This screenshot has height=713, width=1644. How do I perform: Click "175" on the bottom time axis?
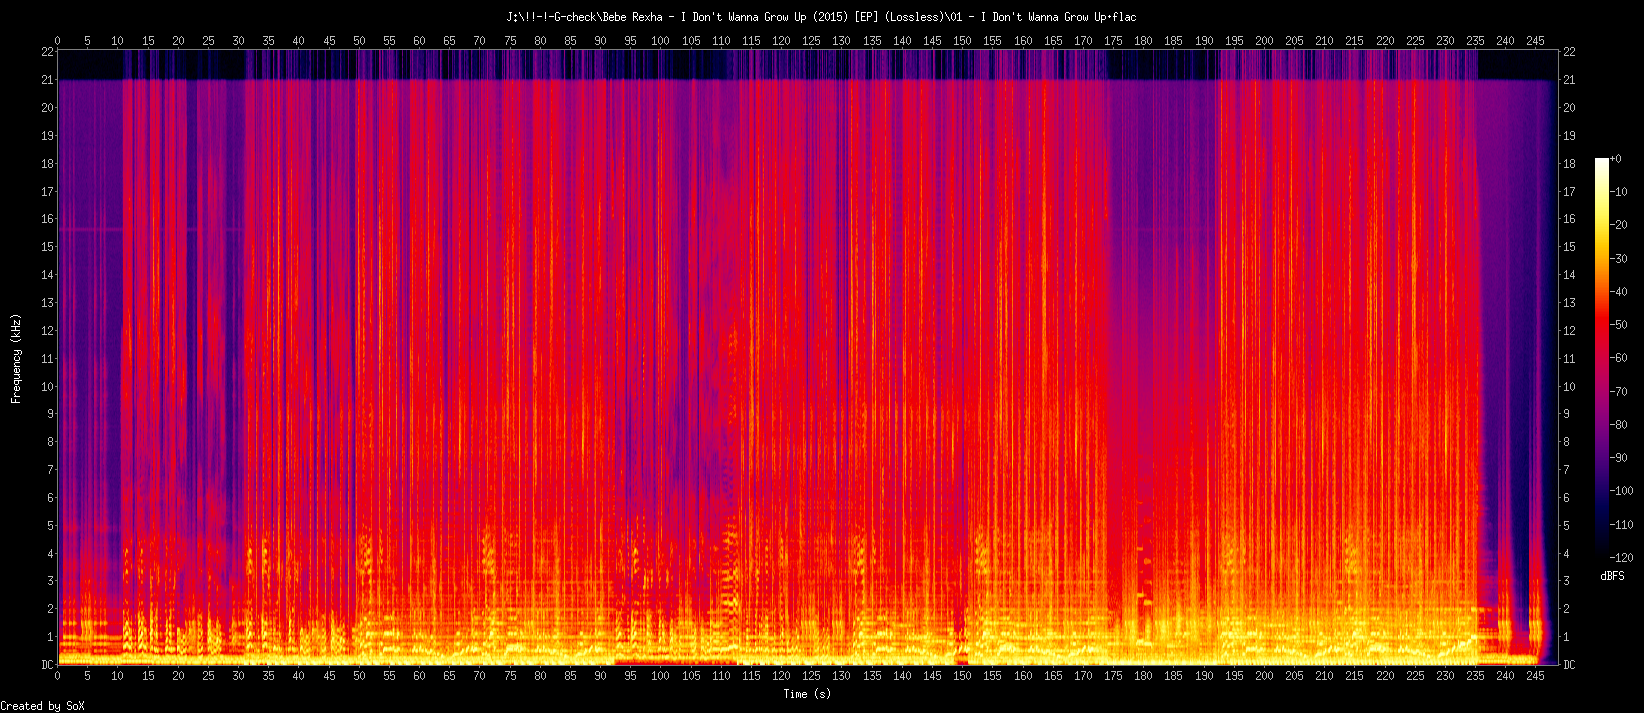1113,676
